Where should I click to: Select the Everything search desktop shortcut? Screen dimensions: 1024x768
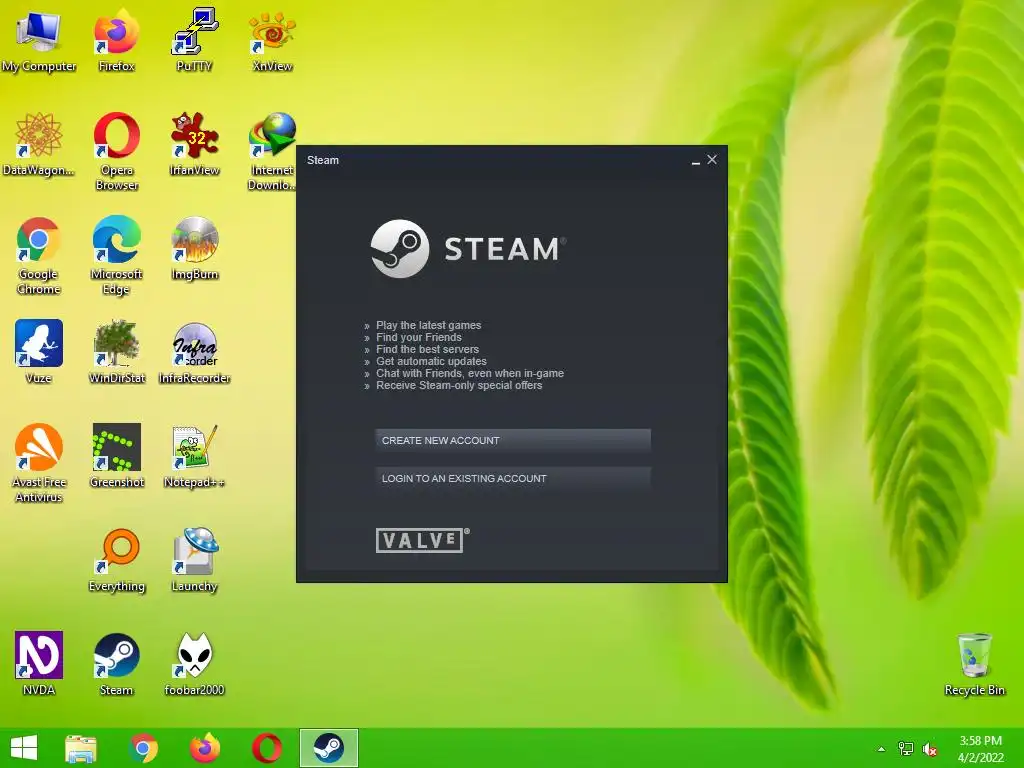116,560
